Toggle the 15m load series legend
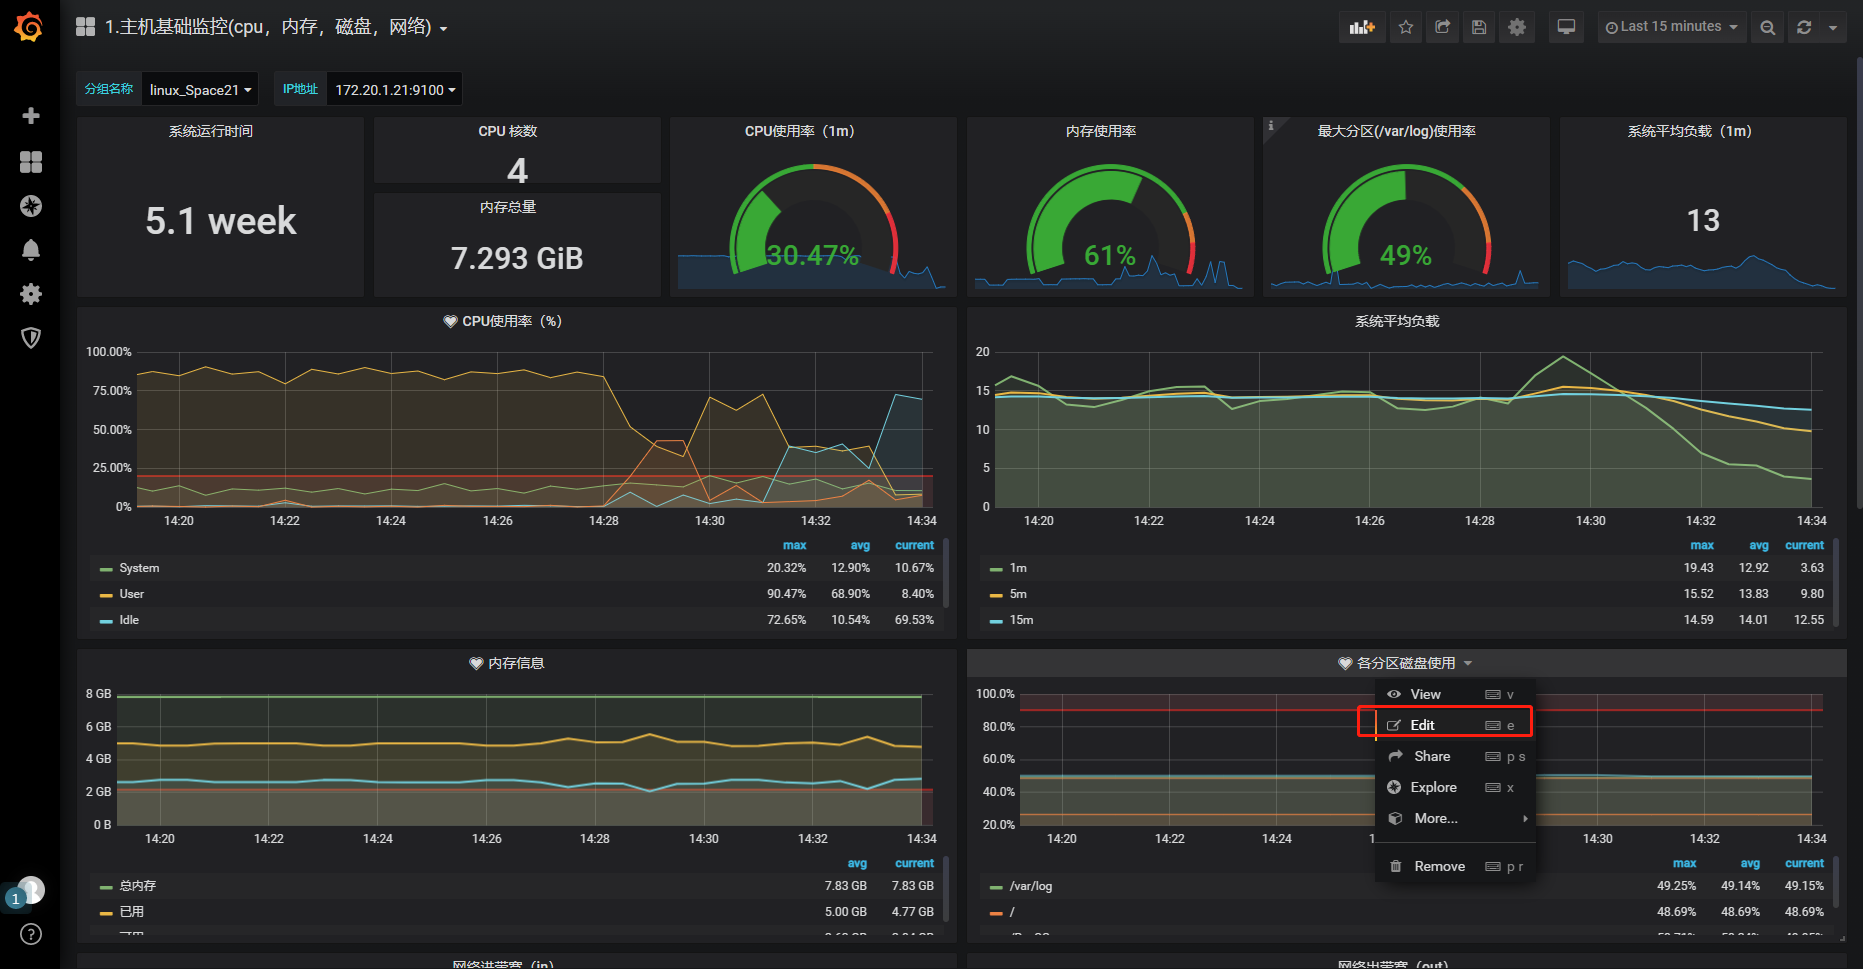The height and width of the screenshot is (969, 1863). [1021, 620]
